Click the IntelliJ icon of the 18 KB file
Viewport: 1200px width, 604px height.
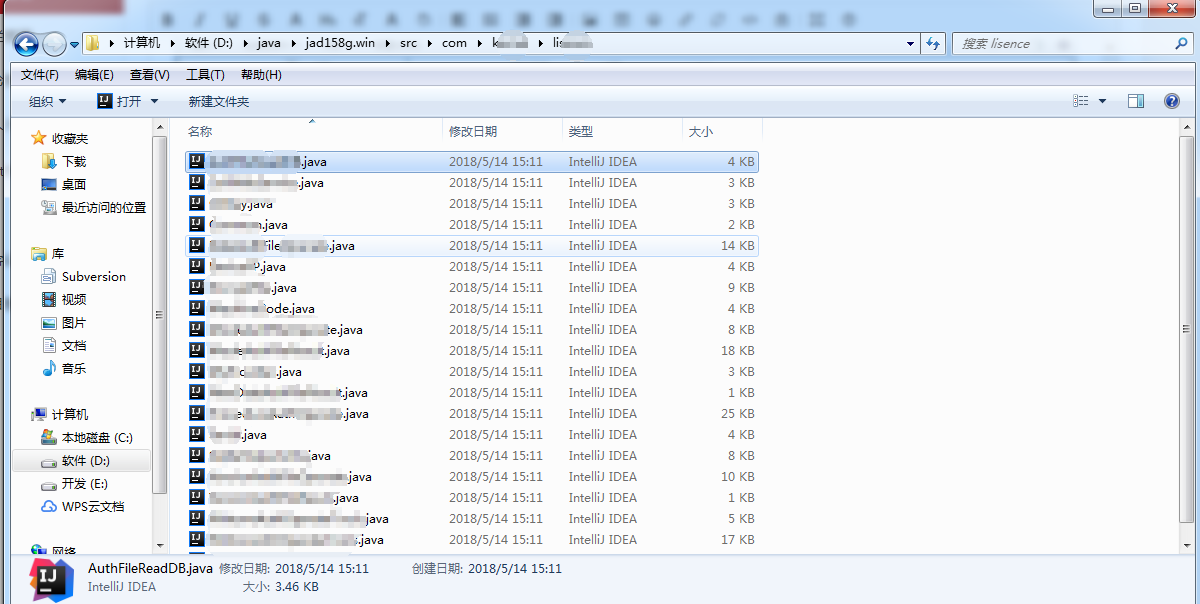click(197, 350)
